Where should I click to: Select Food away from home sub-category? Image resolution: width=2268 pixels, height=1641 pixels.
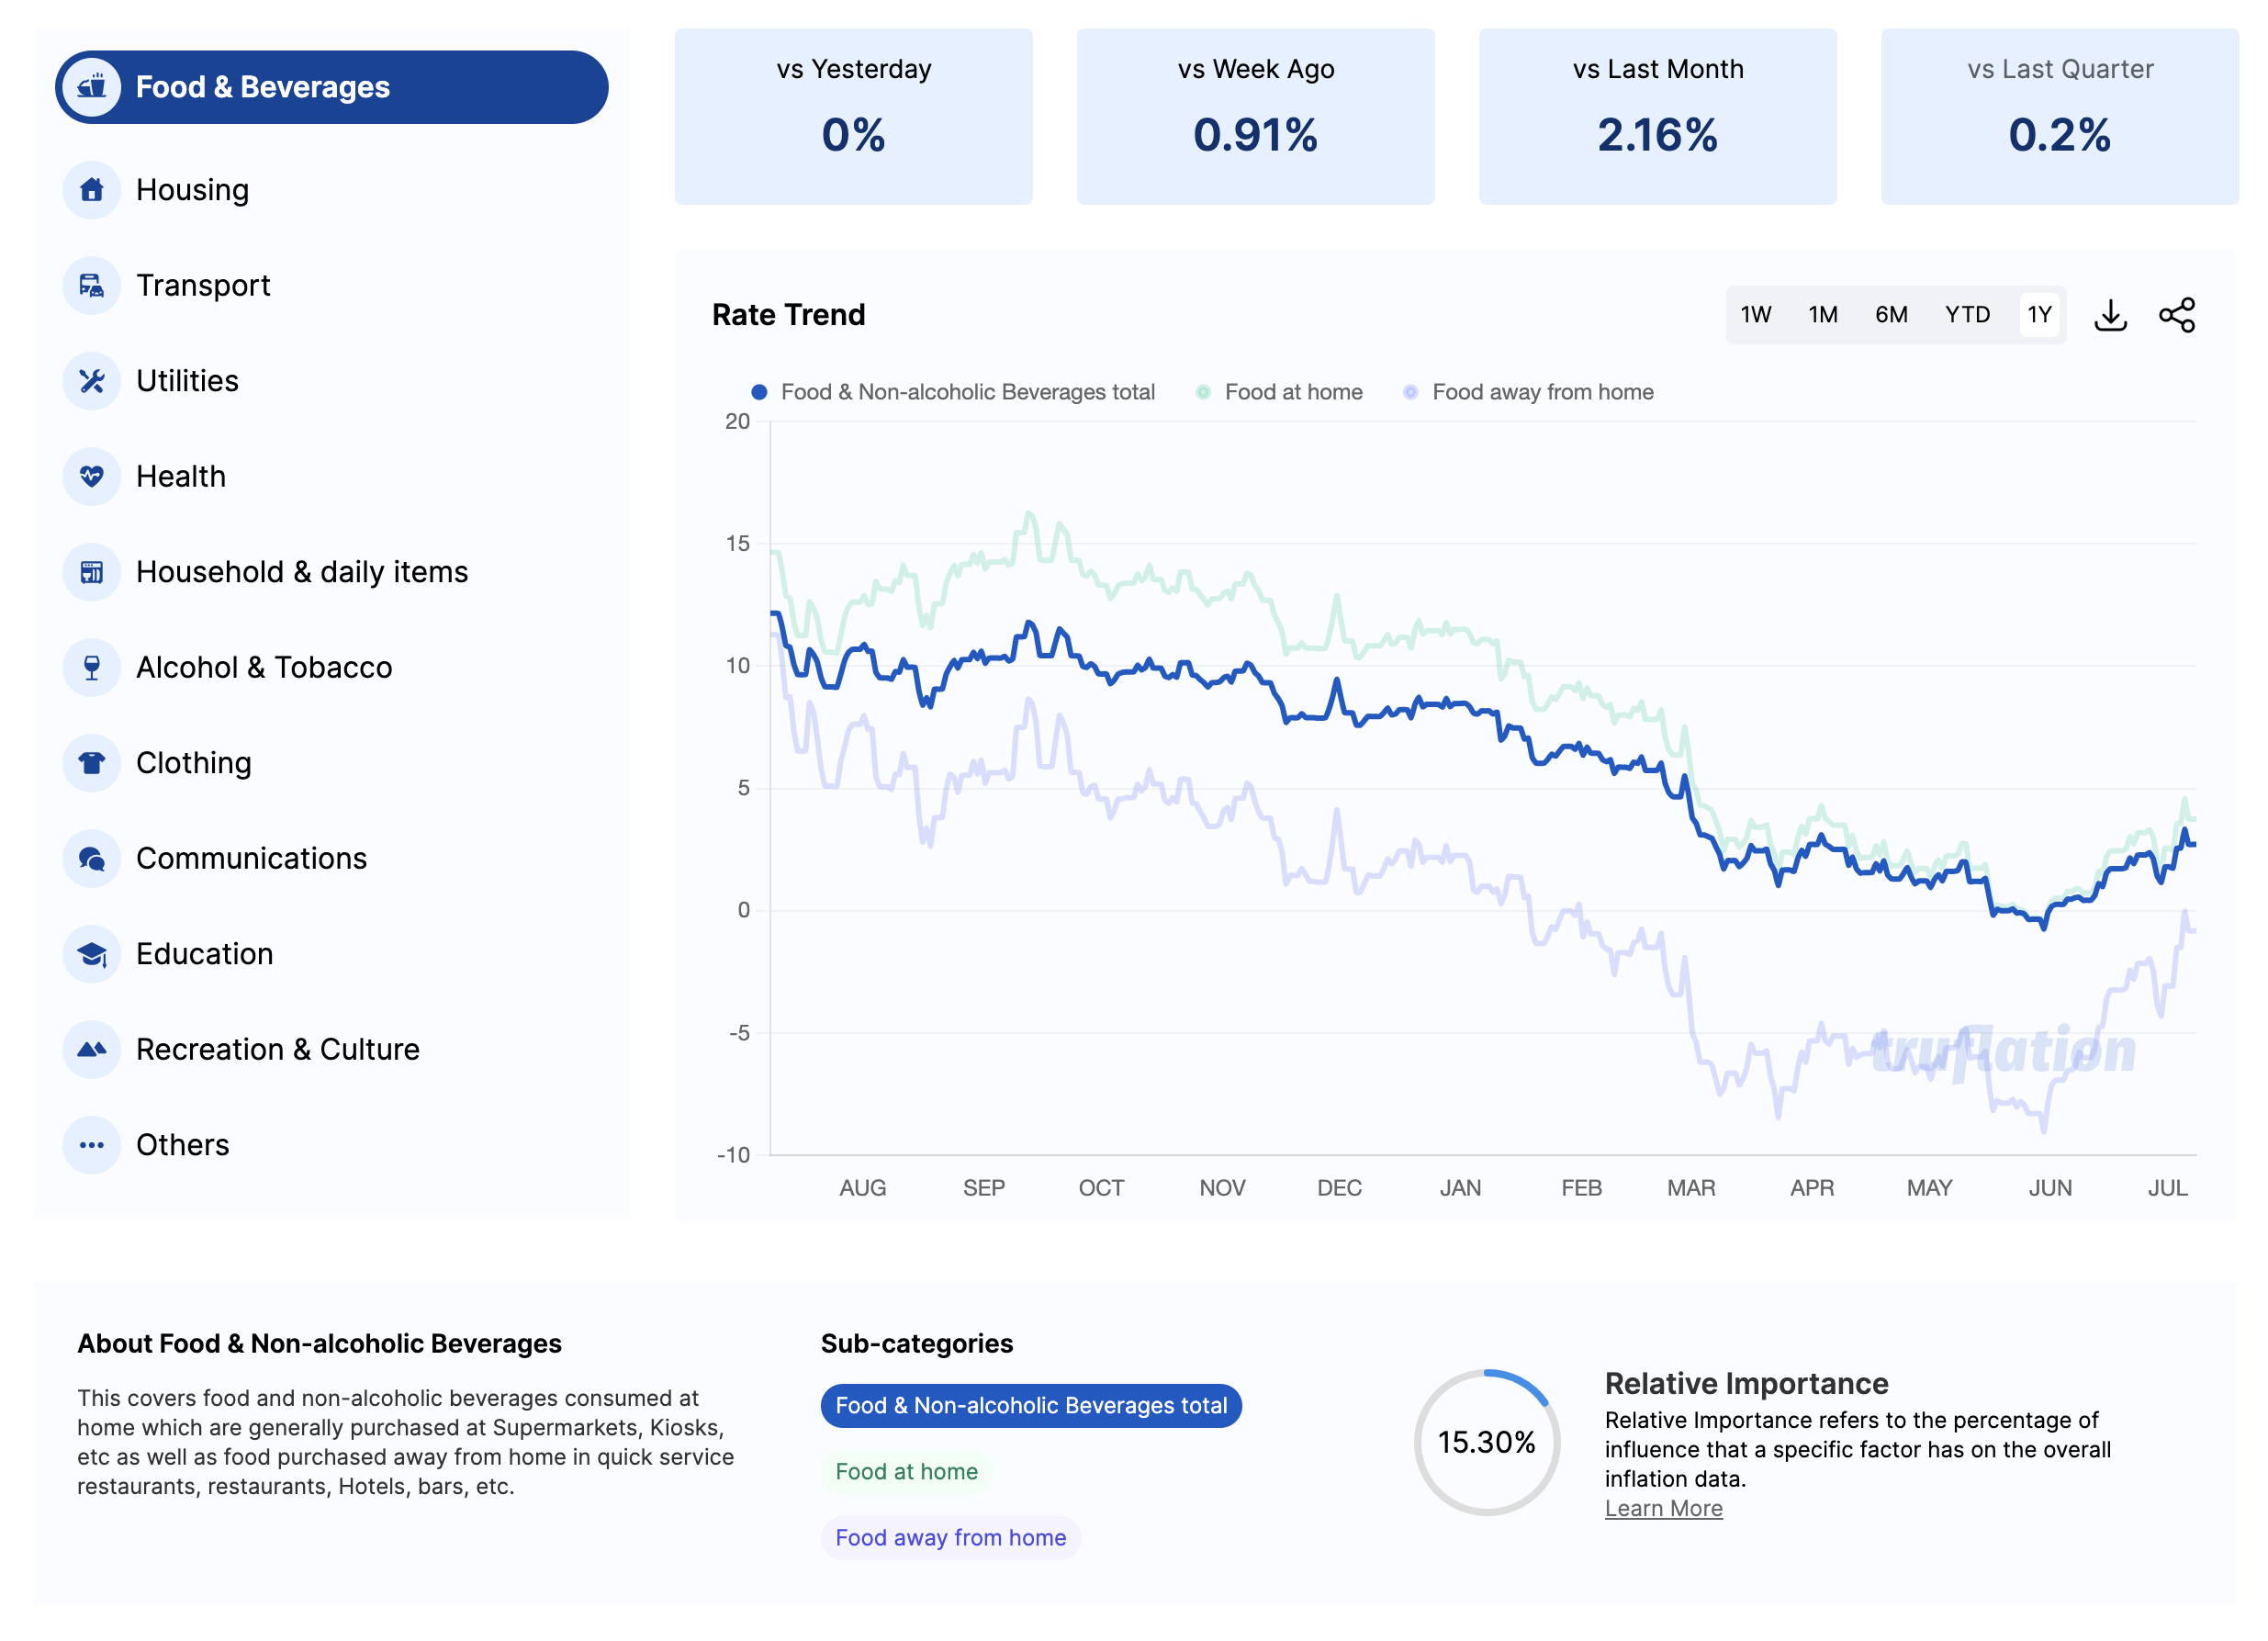[950, 1537]
